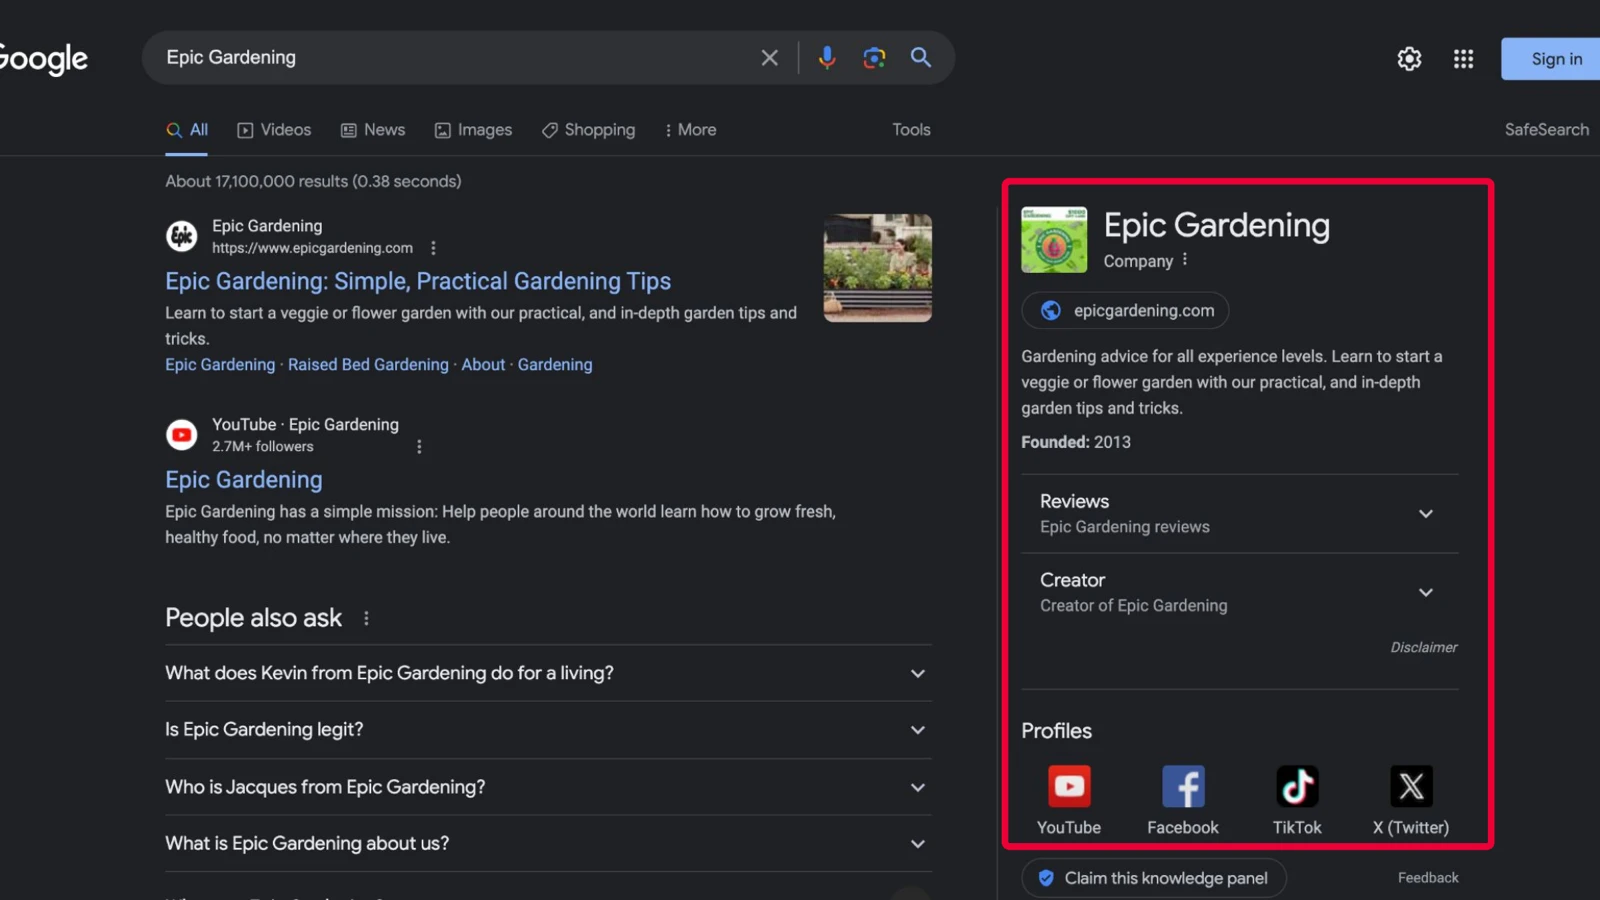Viewport: 1600px width, 900px height.
Task: Open Settings gear icon
Action: point(1409,59)
